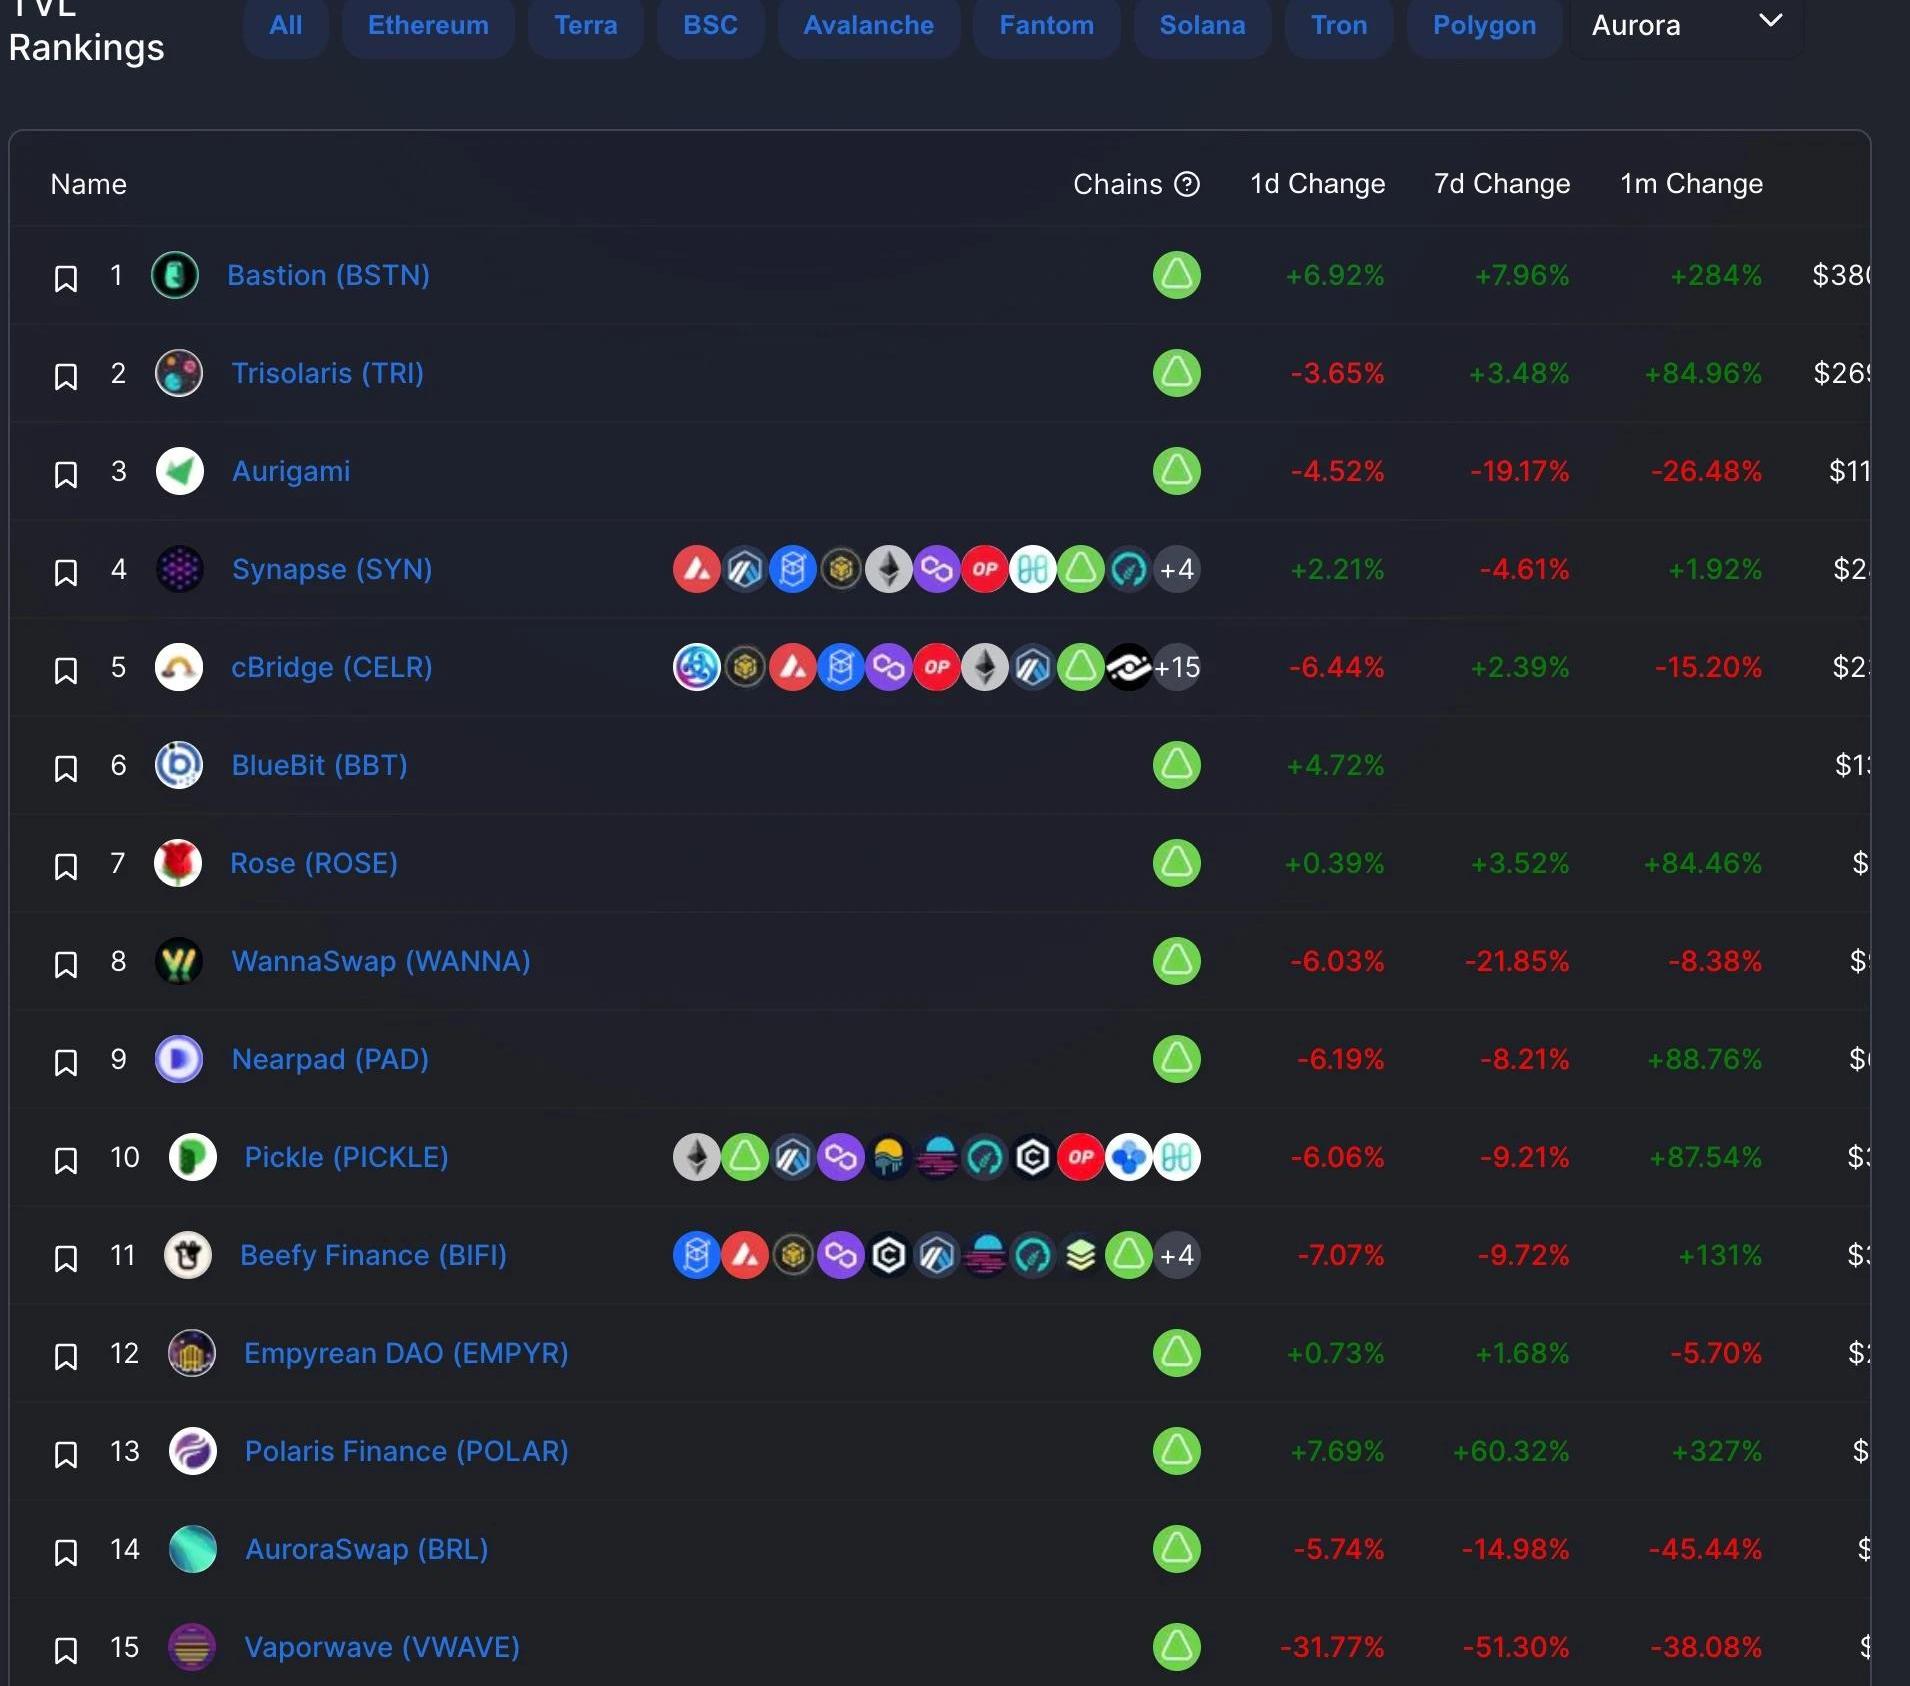
Task: Click the Chains help question-mark icon
Action: tap(1187, 184)
